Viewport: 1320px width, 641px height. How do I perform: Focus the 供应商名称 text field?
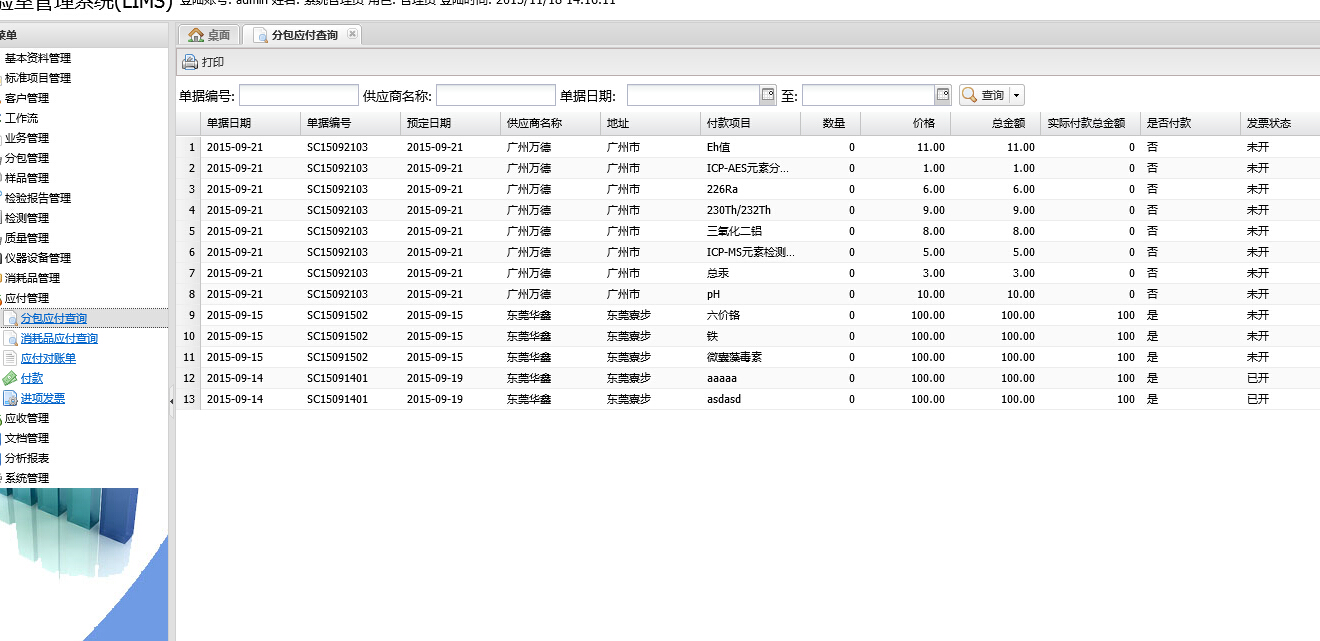click(x=495, y=95)
